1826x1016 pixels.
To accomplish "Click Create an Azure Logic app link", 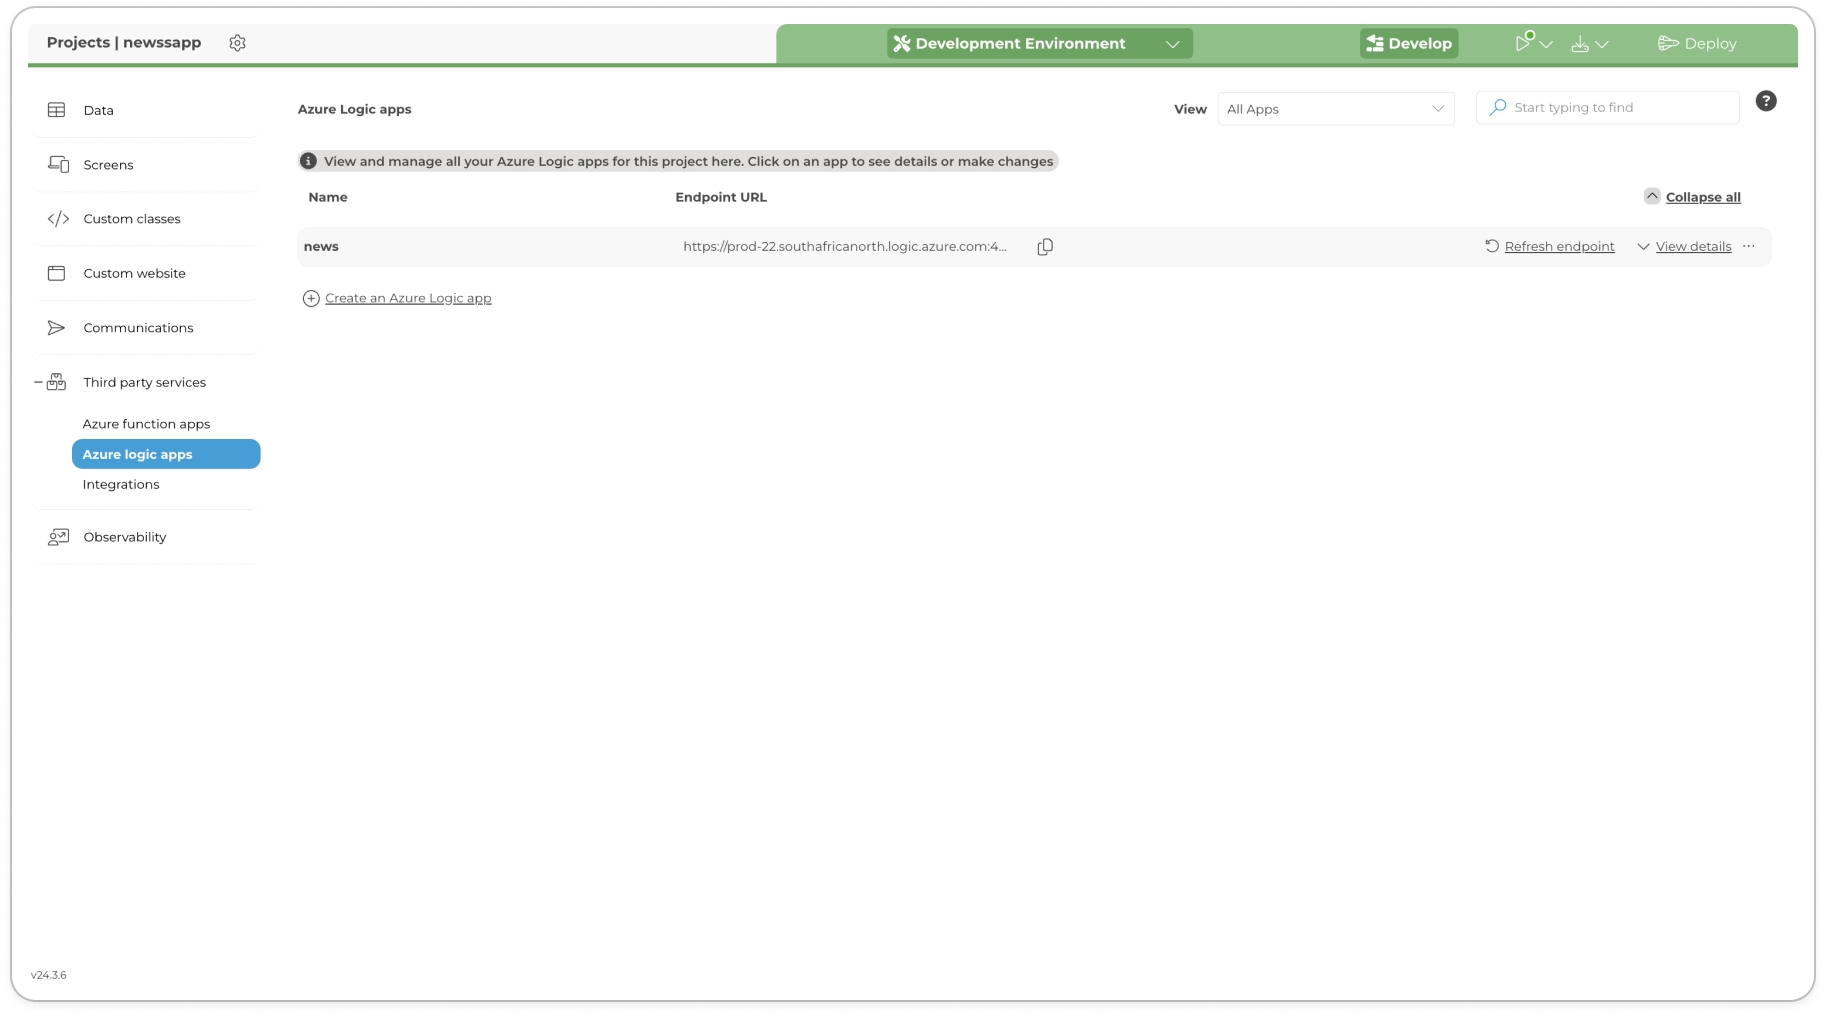I will pyautogui.click(x=408, y=298).
